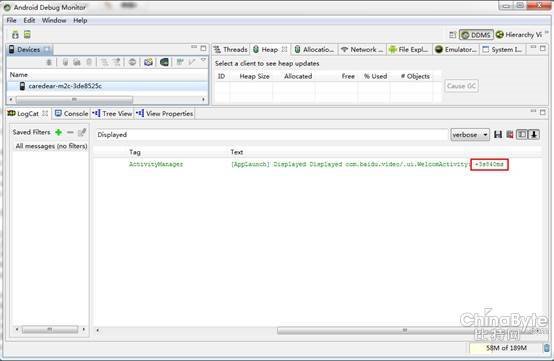Open the verbose log level dropdown
Screen dimensions: 554x361
(470, 135)
